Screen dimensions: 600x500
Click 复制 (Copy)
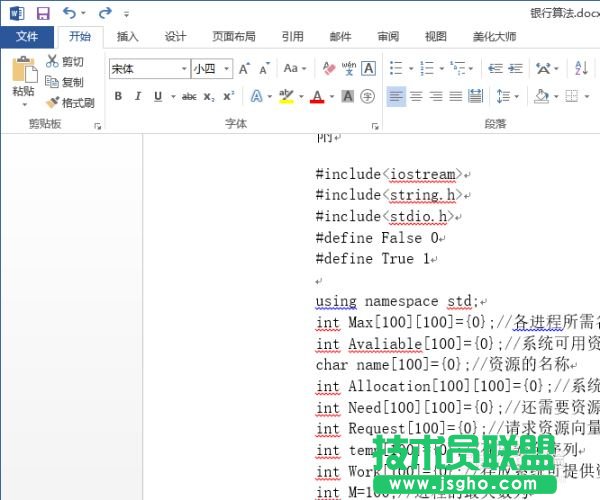coord(65,82)
